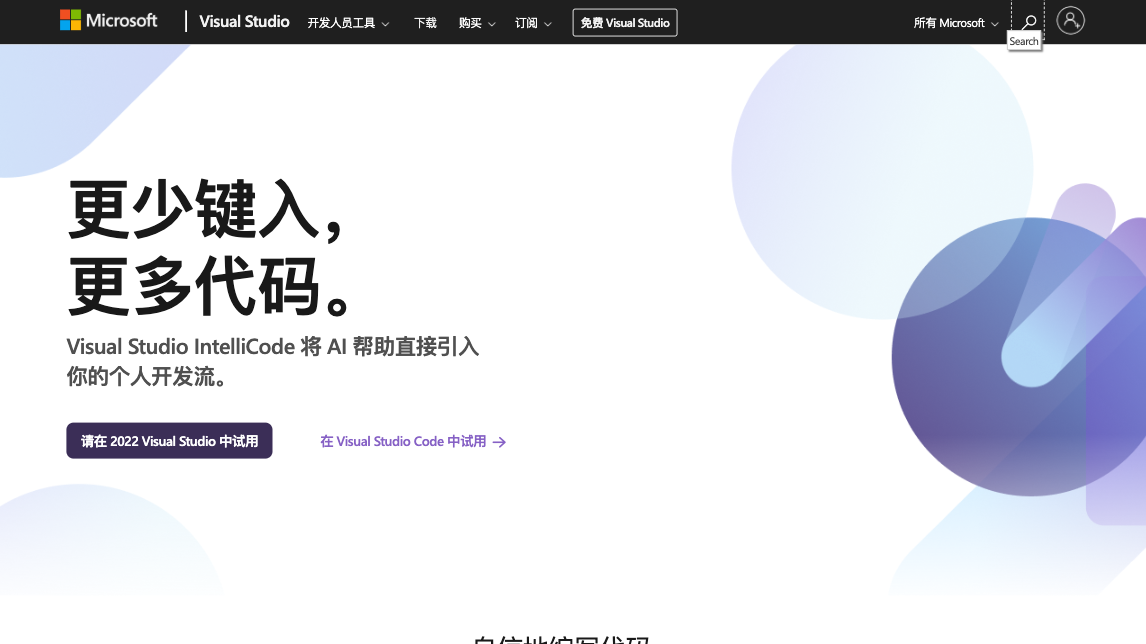Follow the 在 Visual Studio Code 中试用 link
1146x644 pixels.
pyautogui.click(x=403, y=442)
